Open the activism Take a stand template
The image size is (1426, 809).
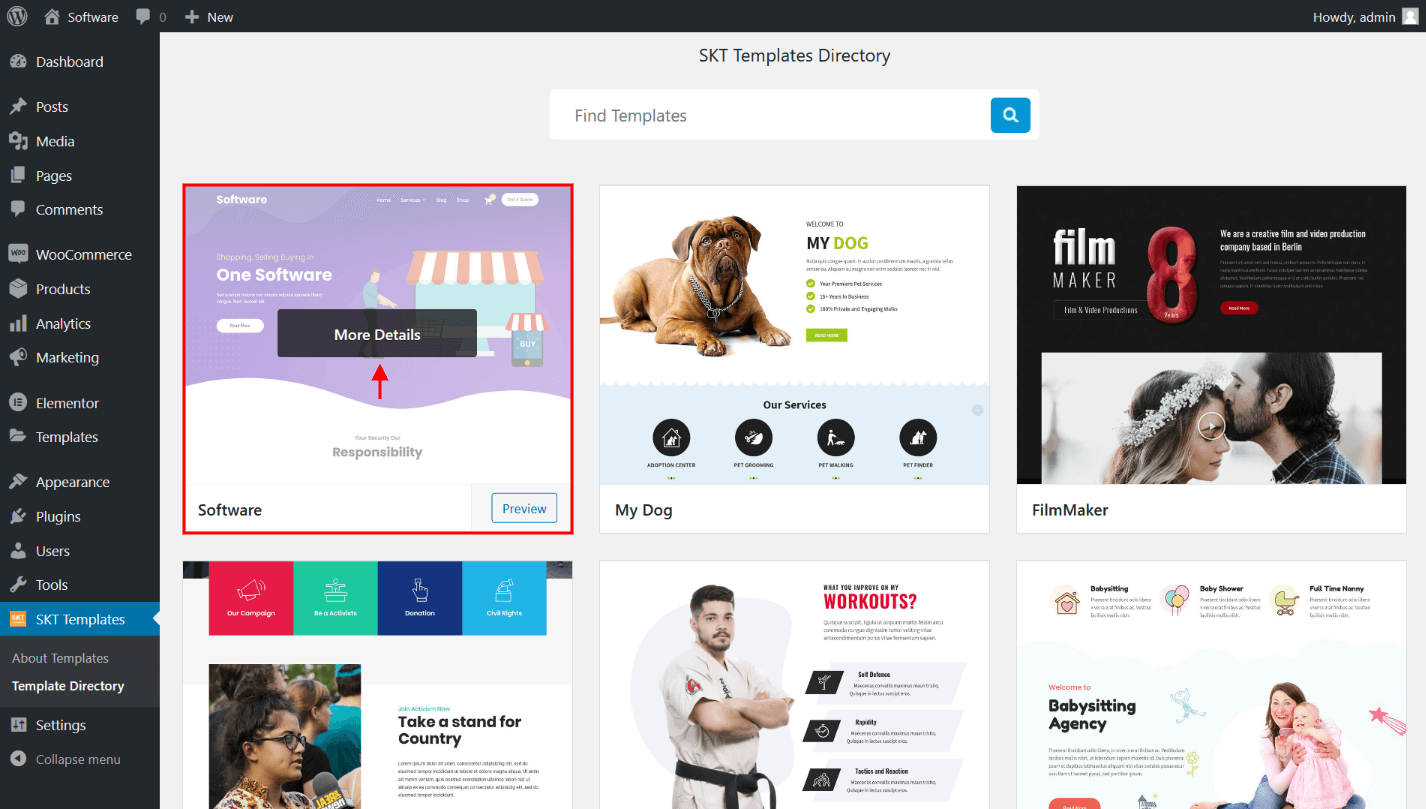(378, 685)
